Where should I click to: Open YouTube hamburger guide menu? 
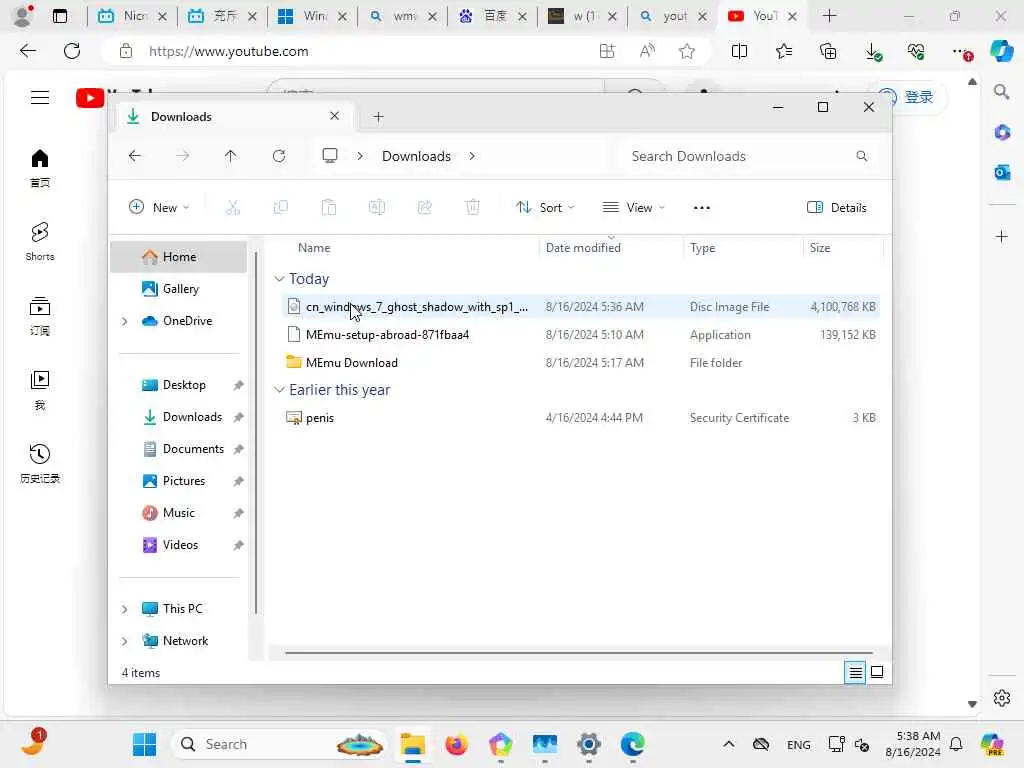pyautogui.click(x=40, y=98)
